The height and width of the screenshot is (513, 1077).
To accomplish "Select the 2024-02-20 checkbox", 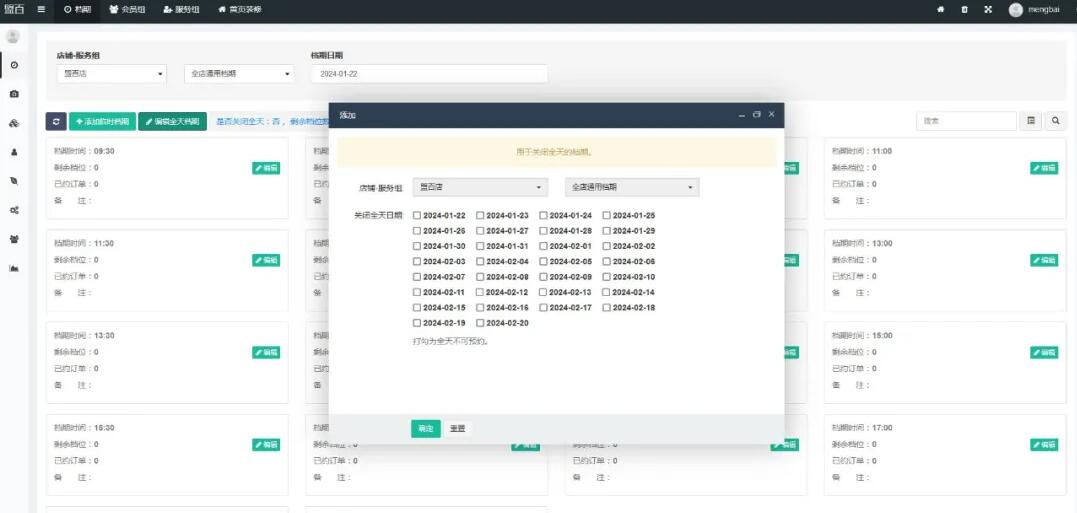I will pyautogui.click(x=480, y=323).
